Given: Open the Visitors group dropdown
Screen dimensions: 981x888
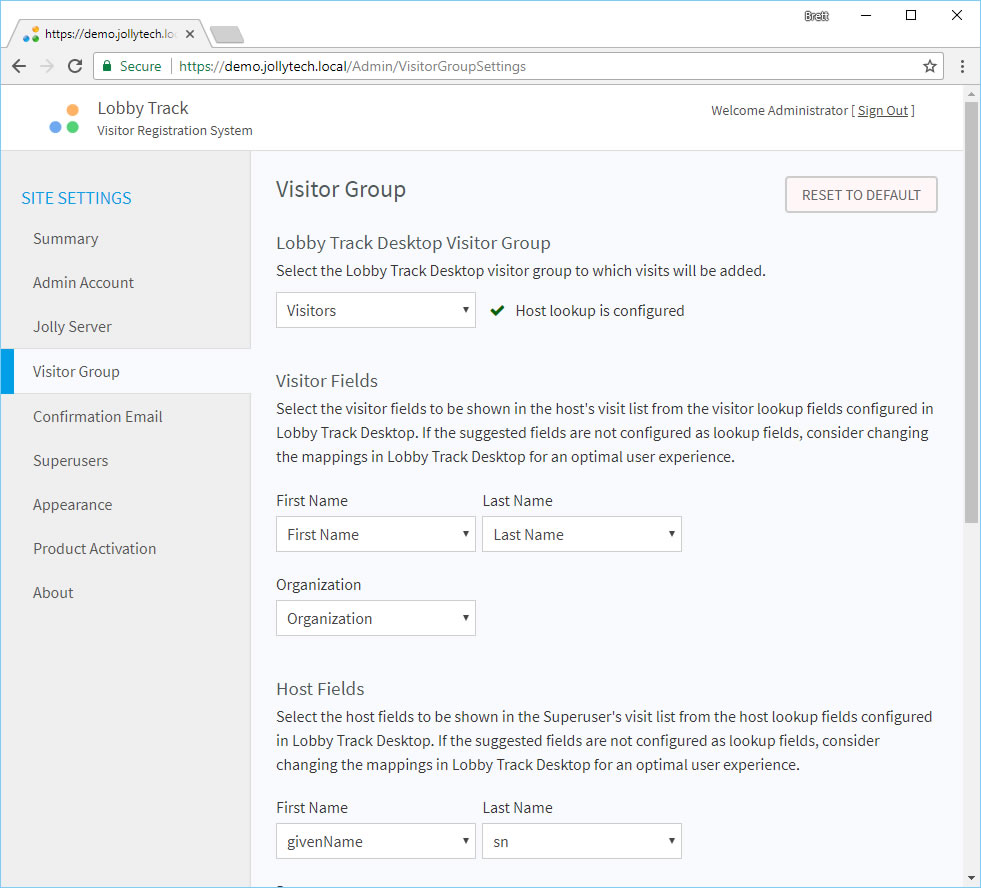Looking at the screenshot, I should [x=376, y=310].
